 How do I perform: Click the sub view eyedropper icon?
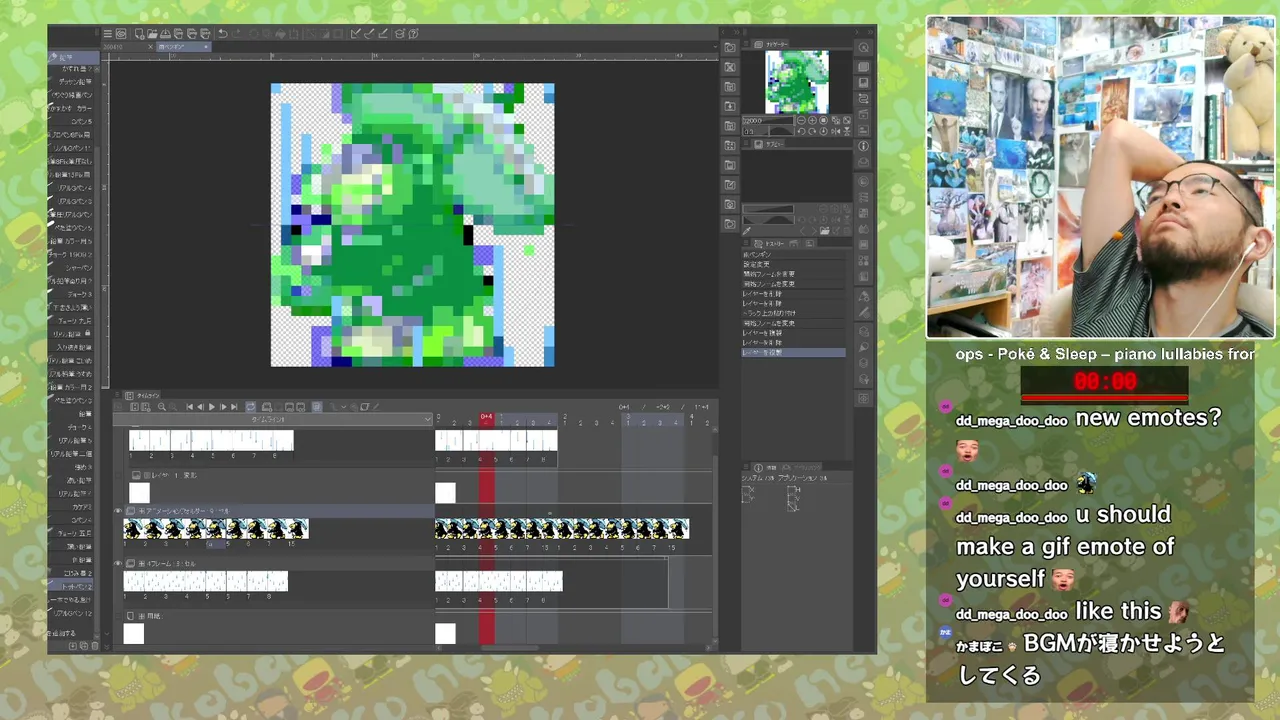(x=747, y=231)
